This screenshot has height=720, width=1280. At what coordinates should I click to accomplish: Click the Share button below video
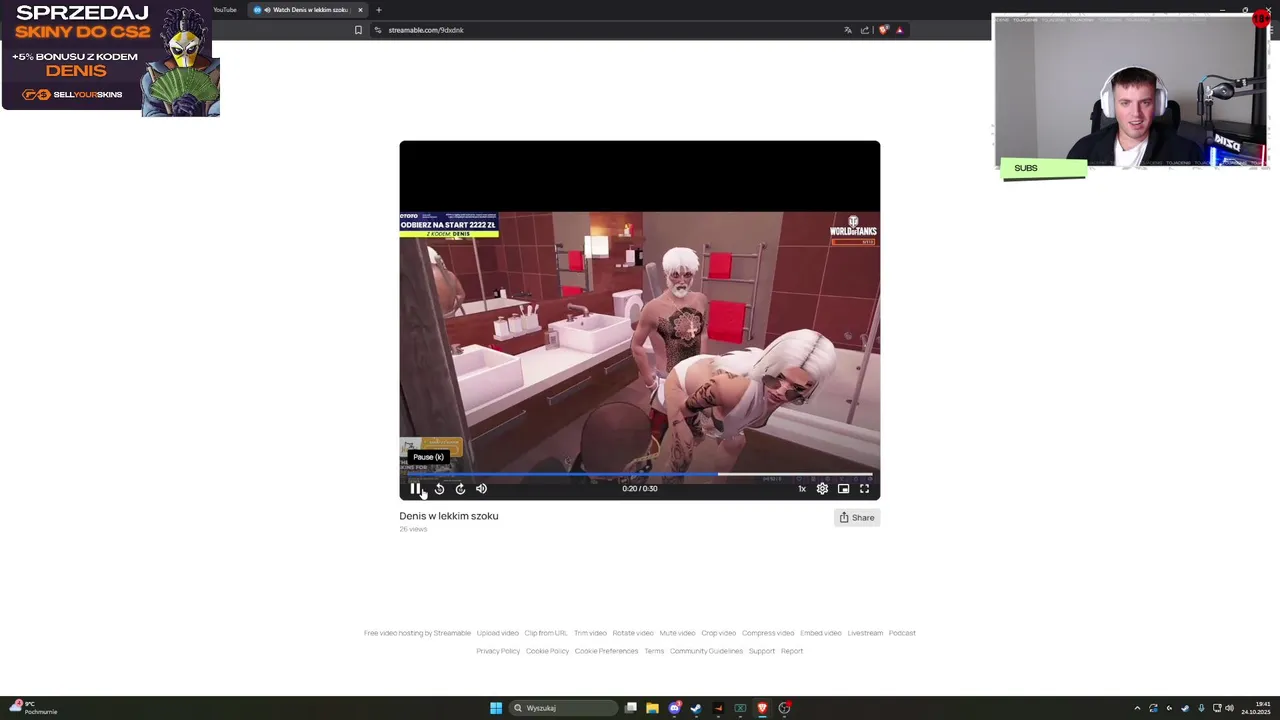click(857, 517)
